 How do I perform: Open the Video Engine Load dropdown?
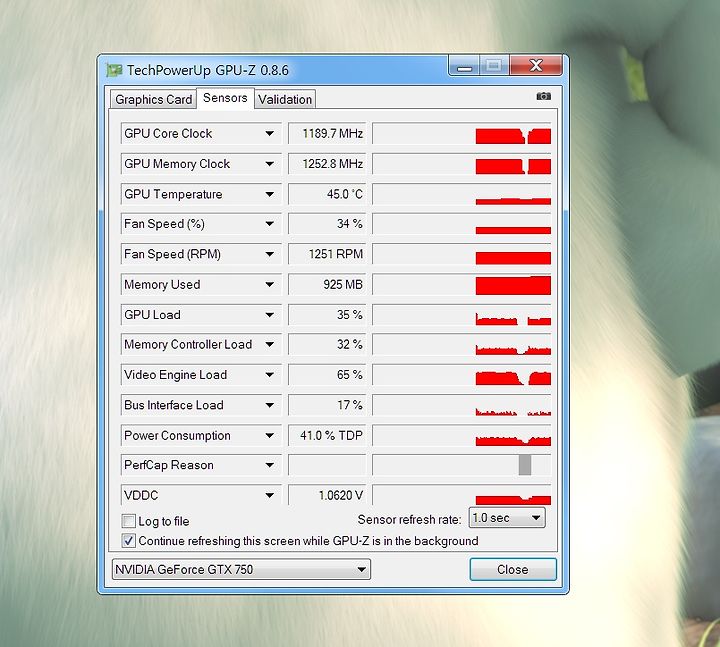pyautogui.click(x=270, y=375)
